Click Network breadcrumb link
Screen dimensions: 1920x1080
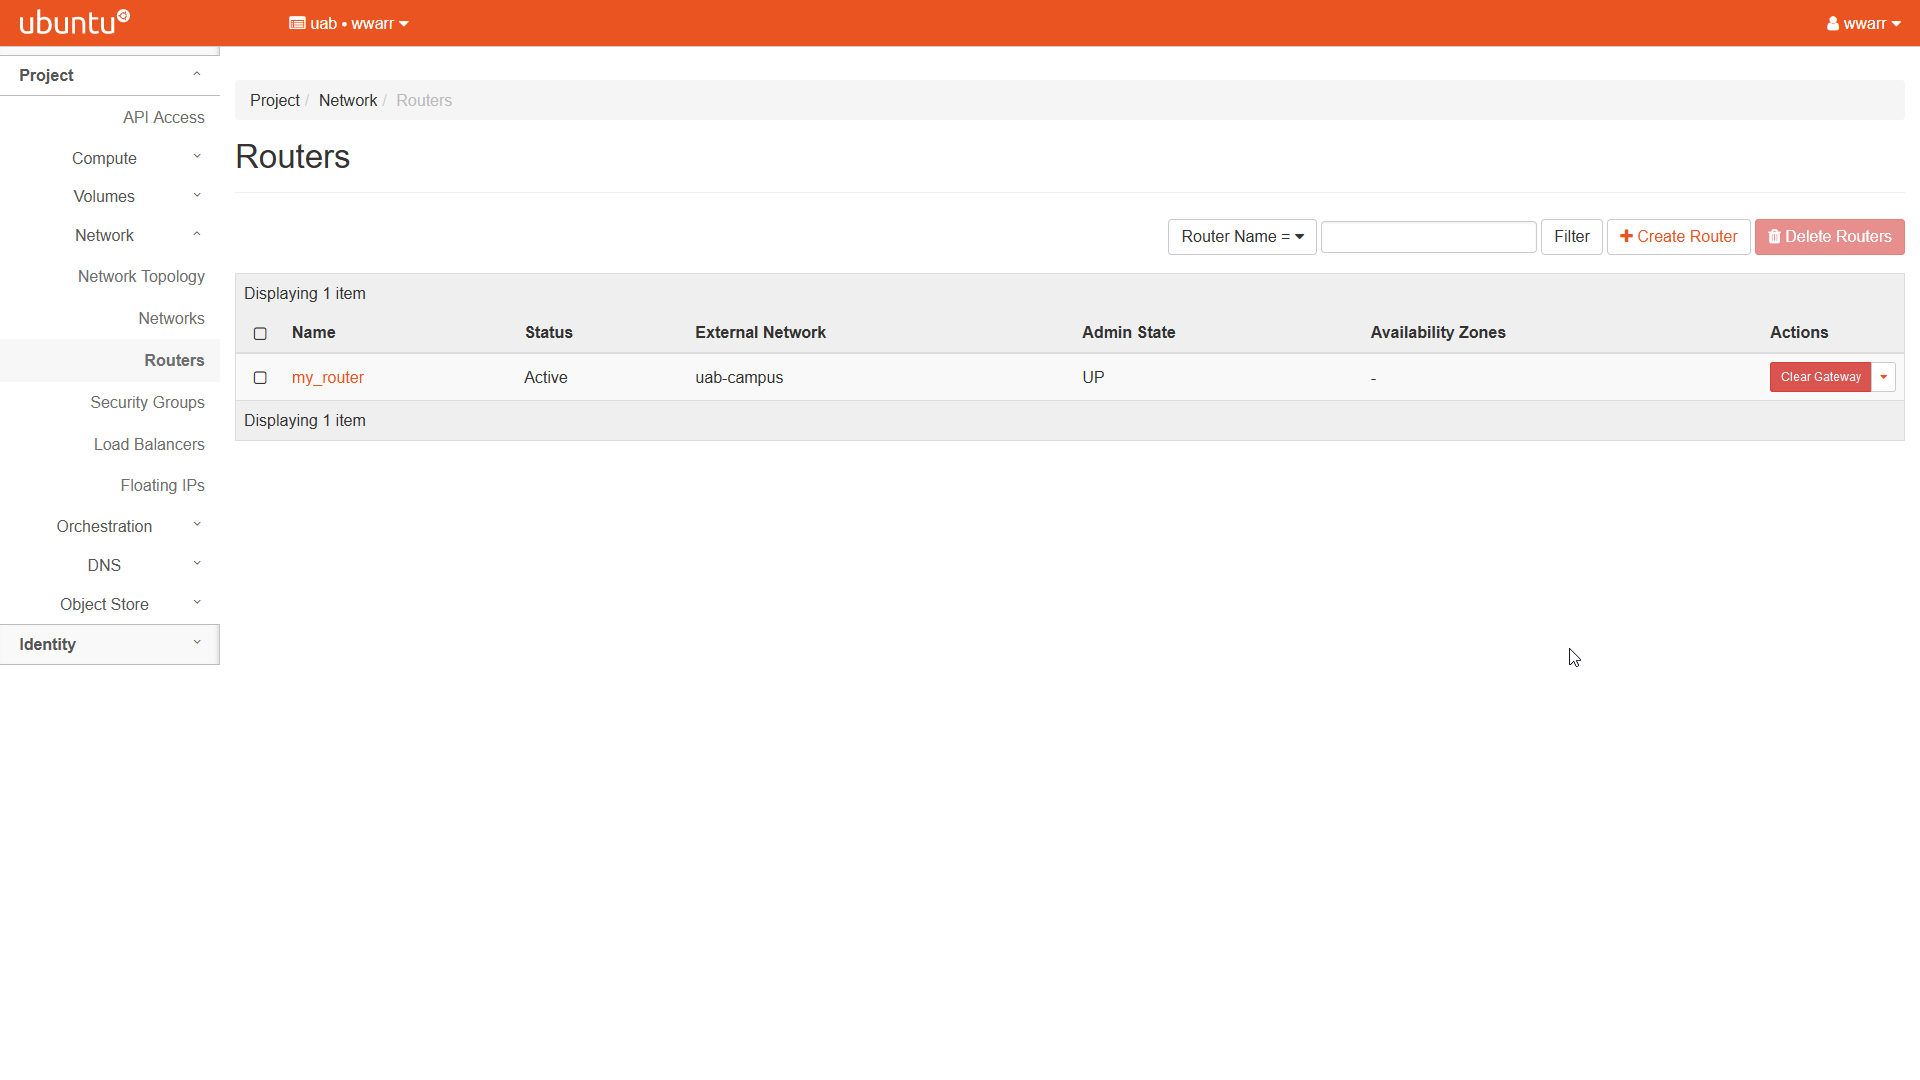coord(348,100)
